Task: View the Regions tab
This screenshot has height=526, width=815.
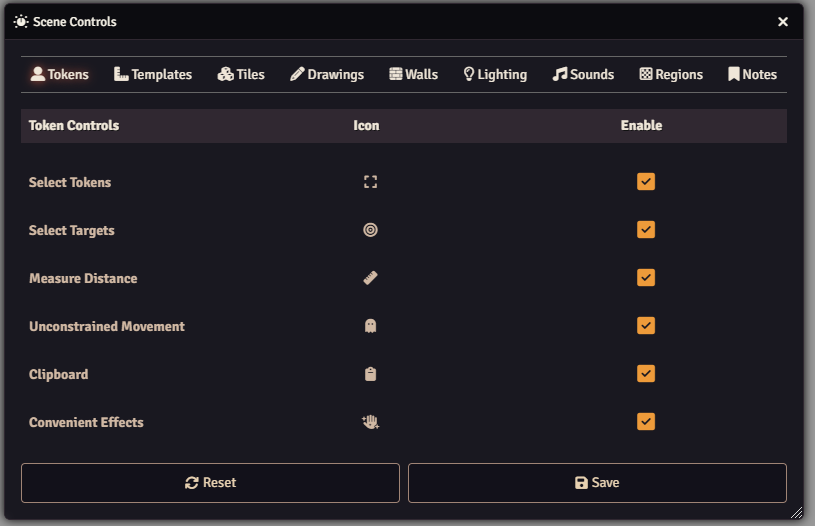Action: click(671, 74)
